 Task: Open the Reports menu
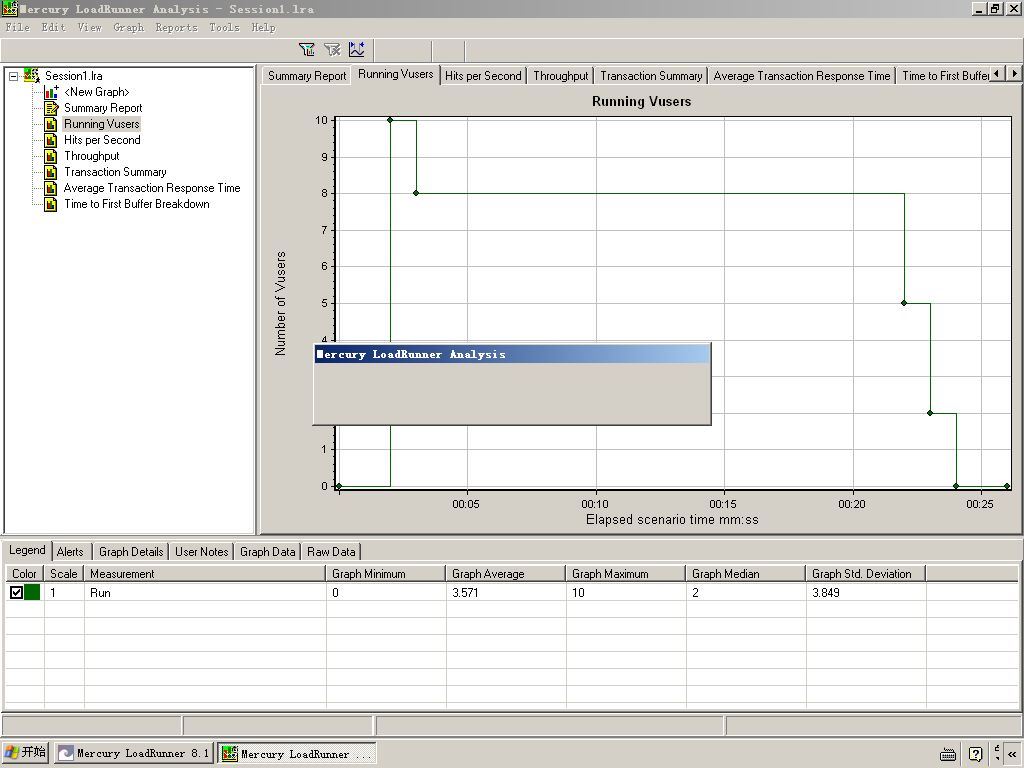pos(176,27)
